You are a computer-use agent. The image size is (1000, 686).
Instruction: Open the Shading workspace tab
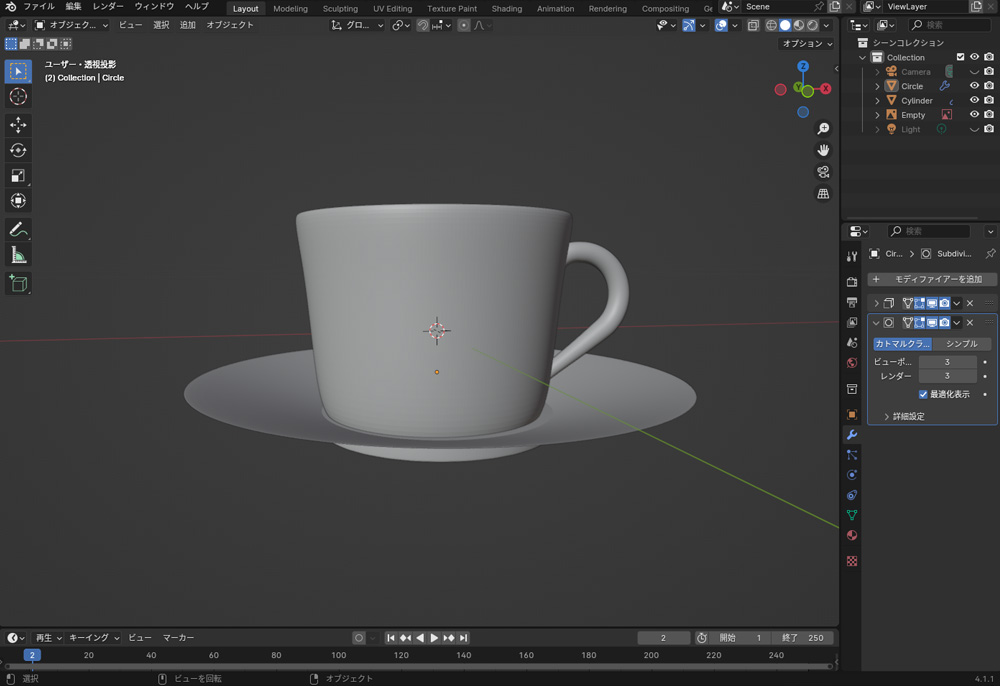pos(506,9)
